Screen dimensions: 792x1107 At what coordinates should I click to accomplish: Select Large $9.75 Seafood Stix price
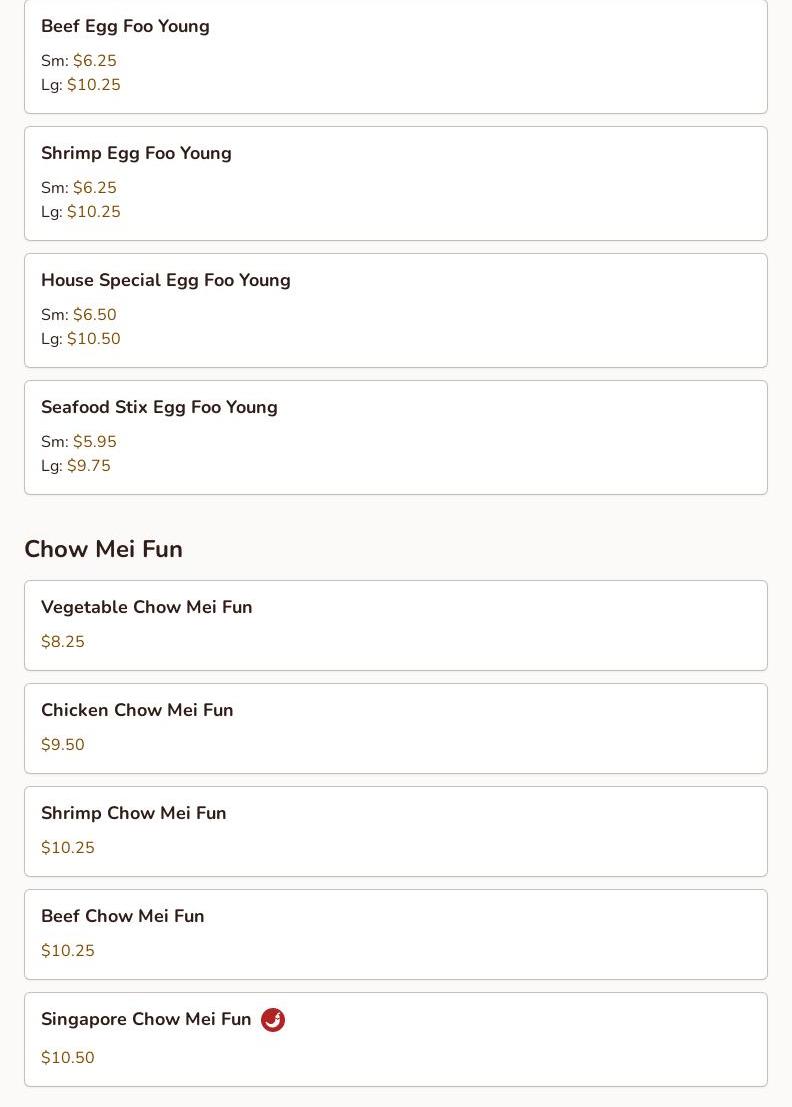[88, 466]
